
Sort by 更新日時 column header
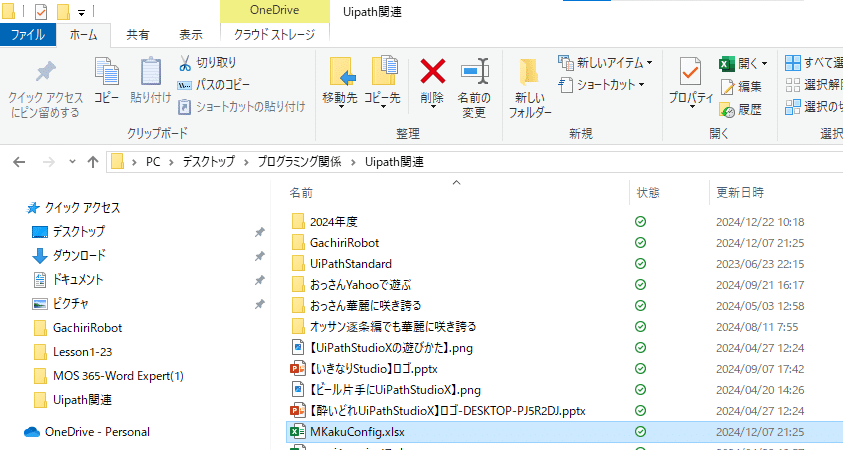point(740,192)
